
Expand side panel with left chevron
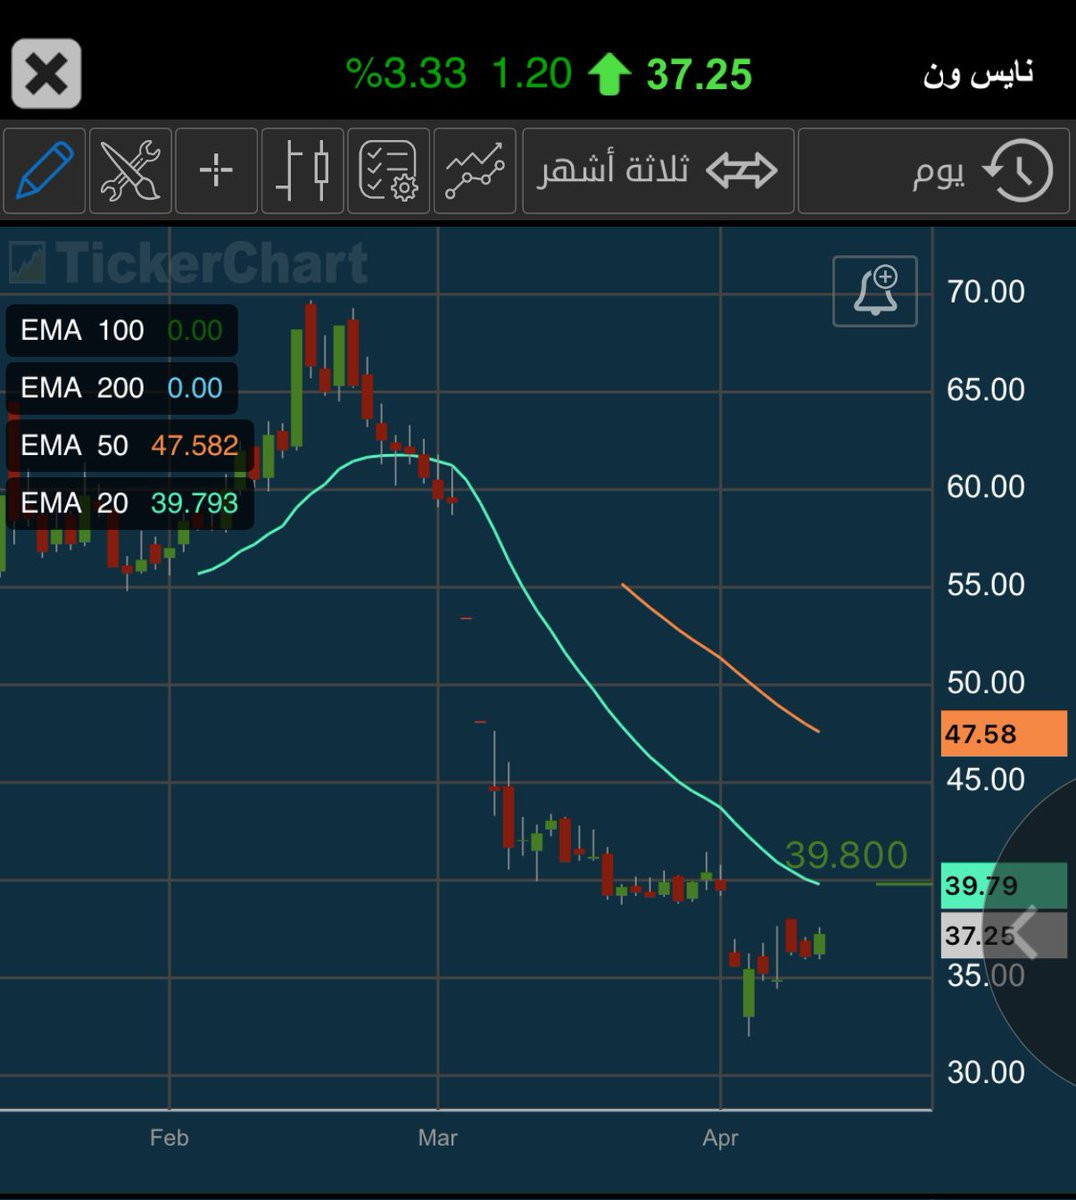1026,934
